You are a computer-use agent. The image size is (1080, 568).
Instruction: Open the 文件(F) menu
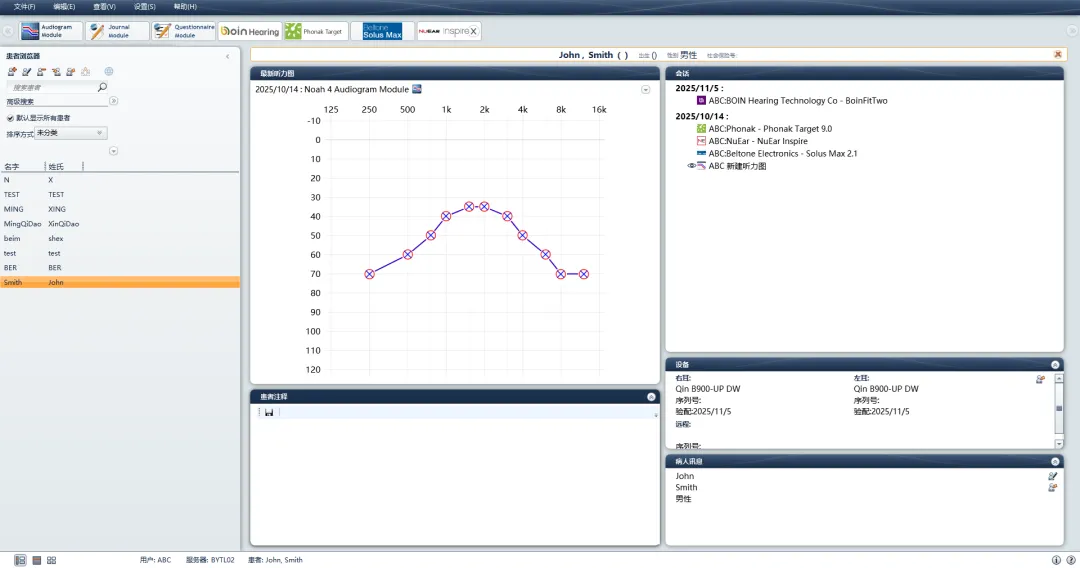click(x=25, y=7)
